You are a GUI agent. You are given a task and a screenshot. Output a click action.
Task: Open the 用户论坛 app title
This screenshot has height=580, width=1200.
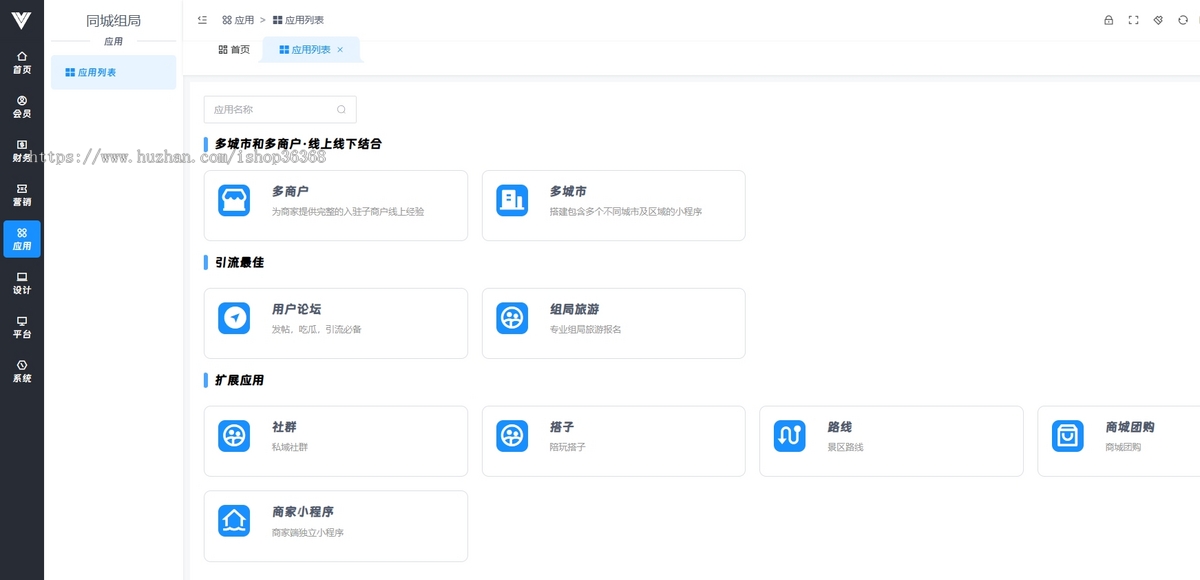click(296, 309)
